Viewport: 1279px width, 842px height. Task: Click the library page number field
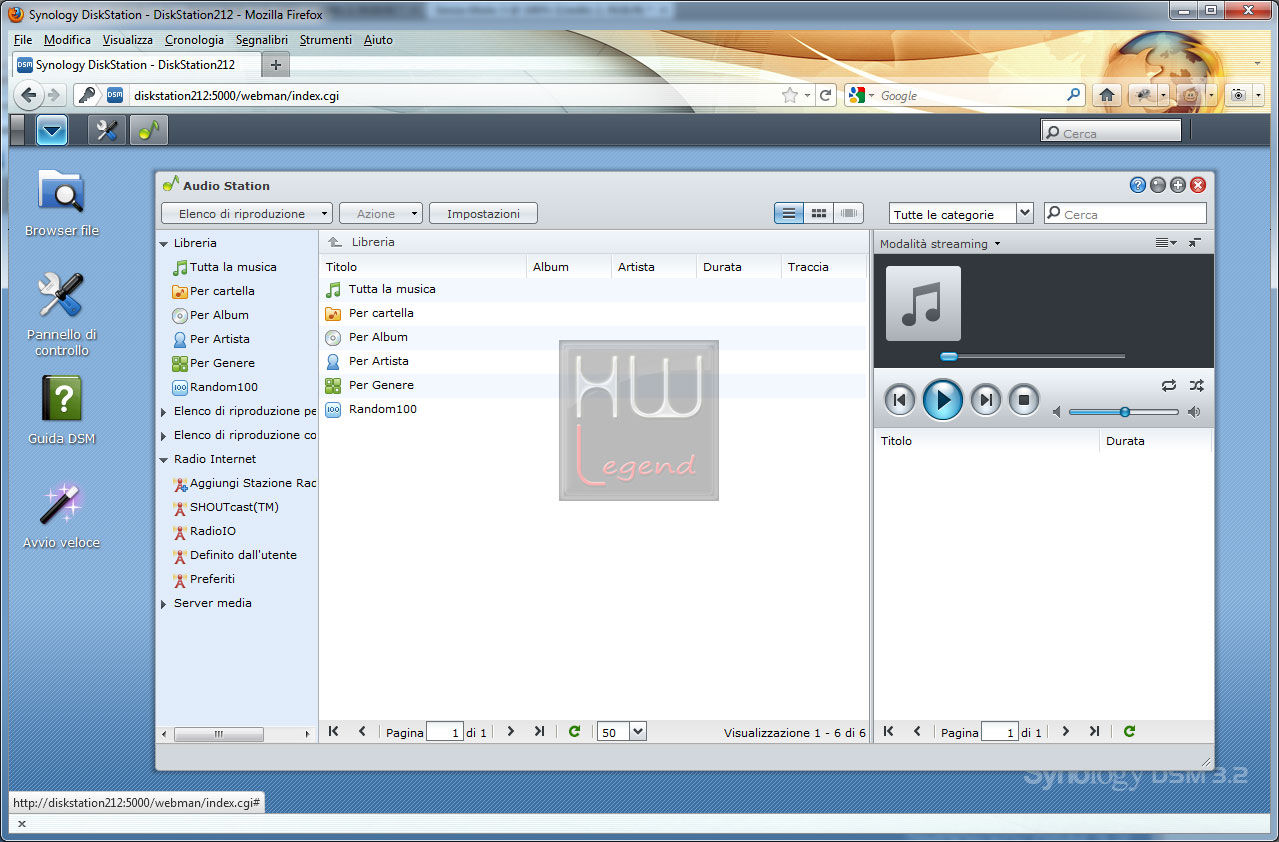[x=445, y=732]
